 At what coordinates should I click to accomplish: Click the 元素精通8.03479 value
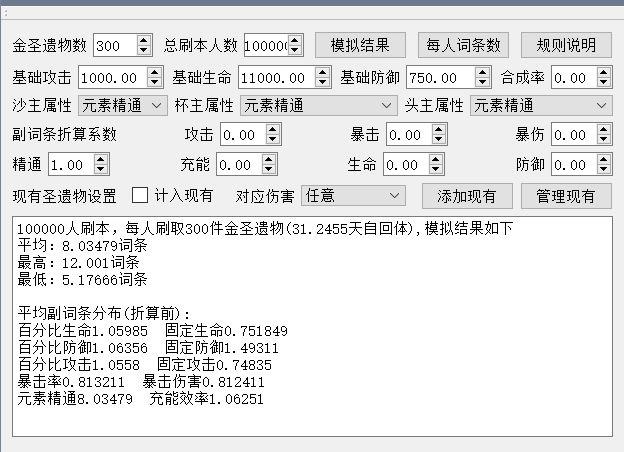[75, 399]
